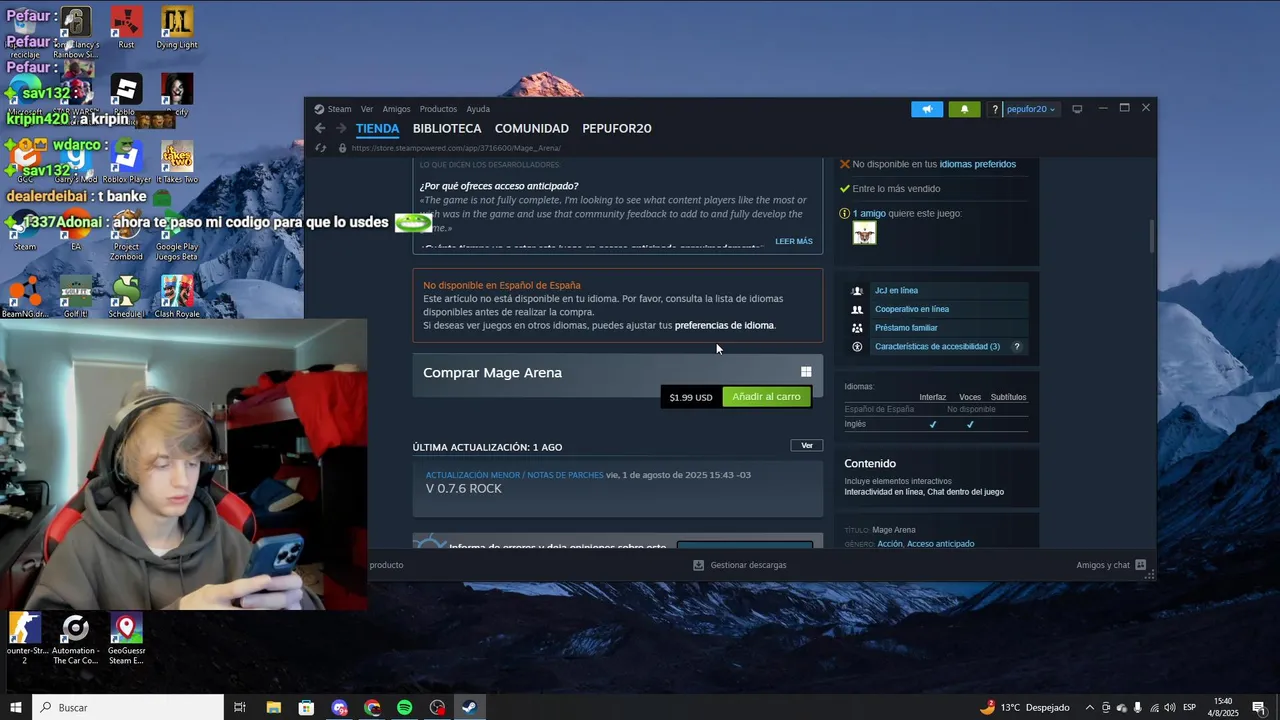Click the JcJ en línea people icon

point(857,291)
